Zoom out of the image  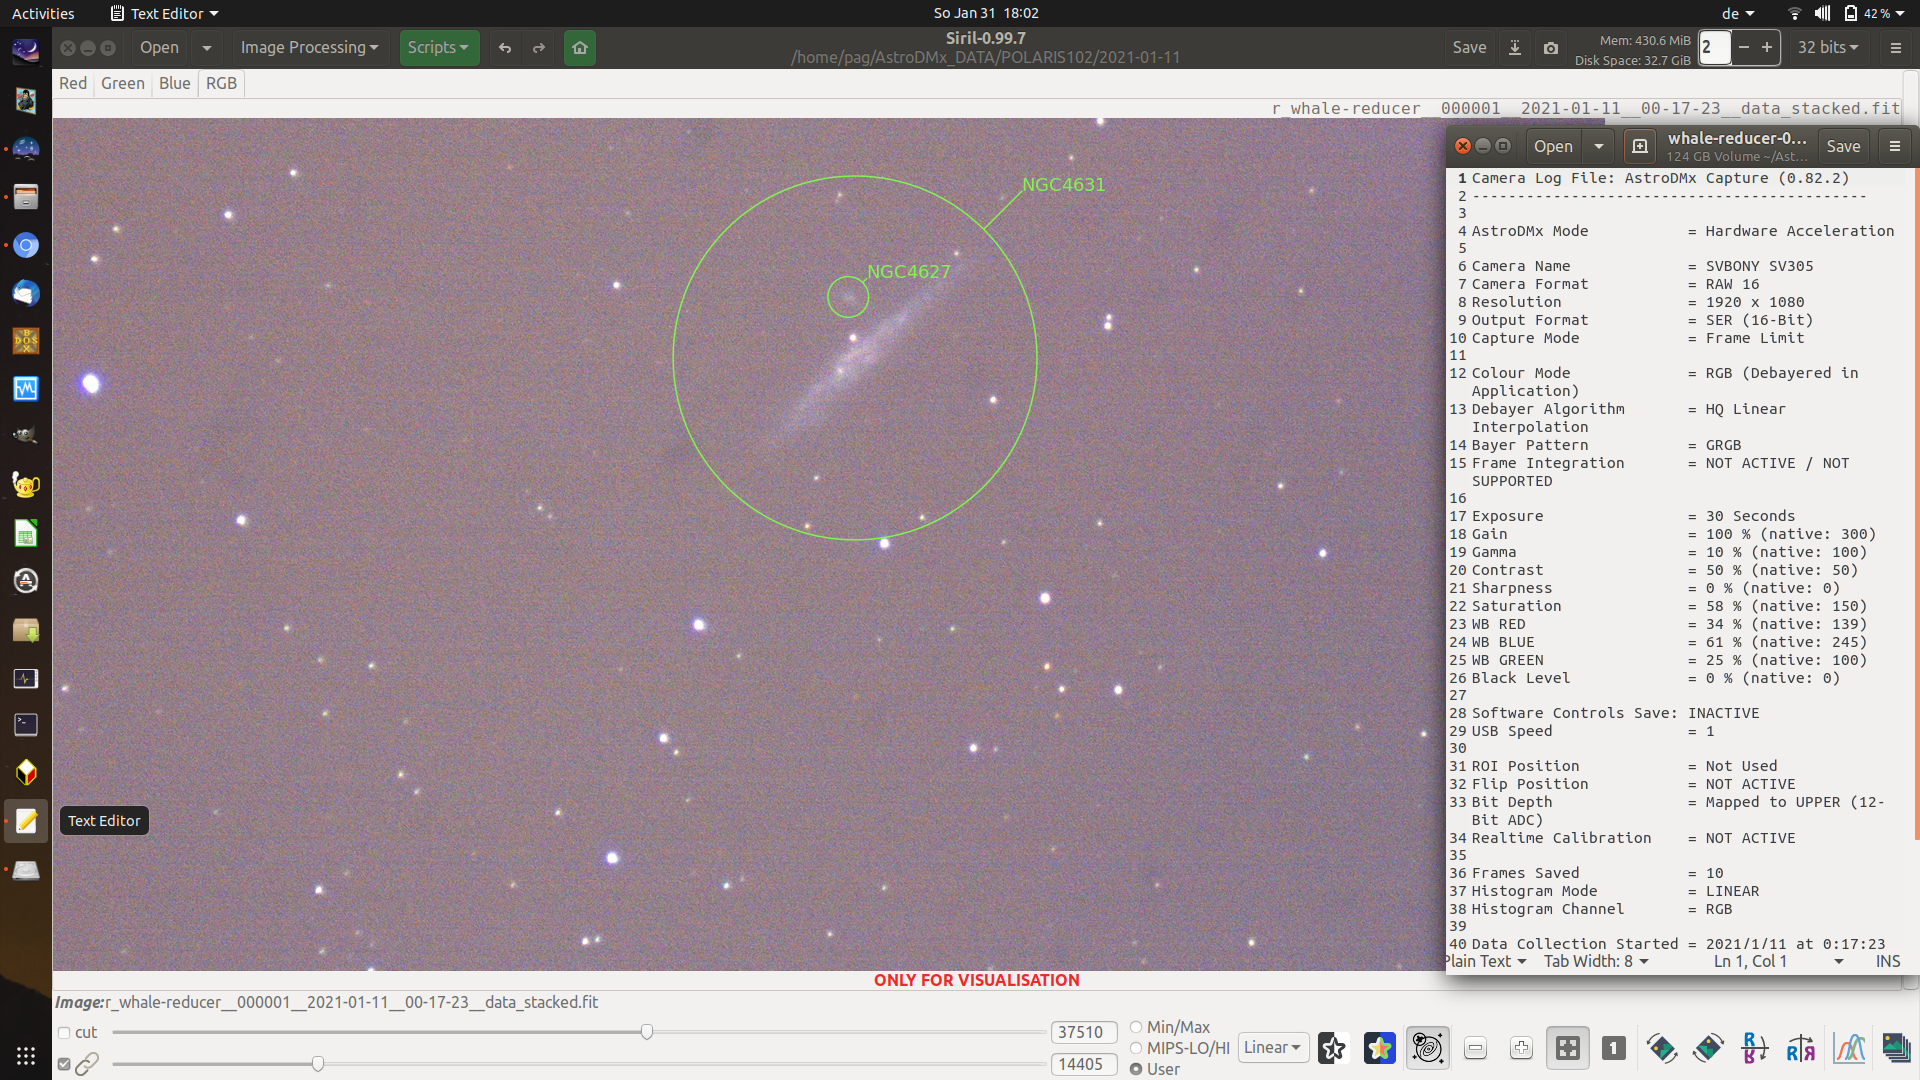click(1475, 1048)
